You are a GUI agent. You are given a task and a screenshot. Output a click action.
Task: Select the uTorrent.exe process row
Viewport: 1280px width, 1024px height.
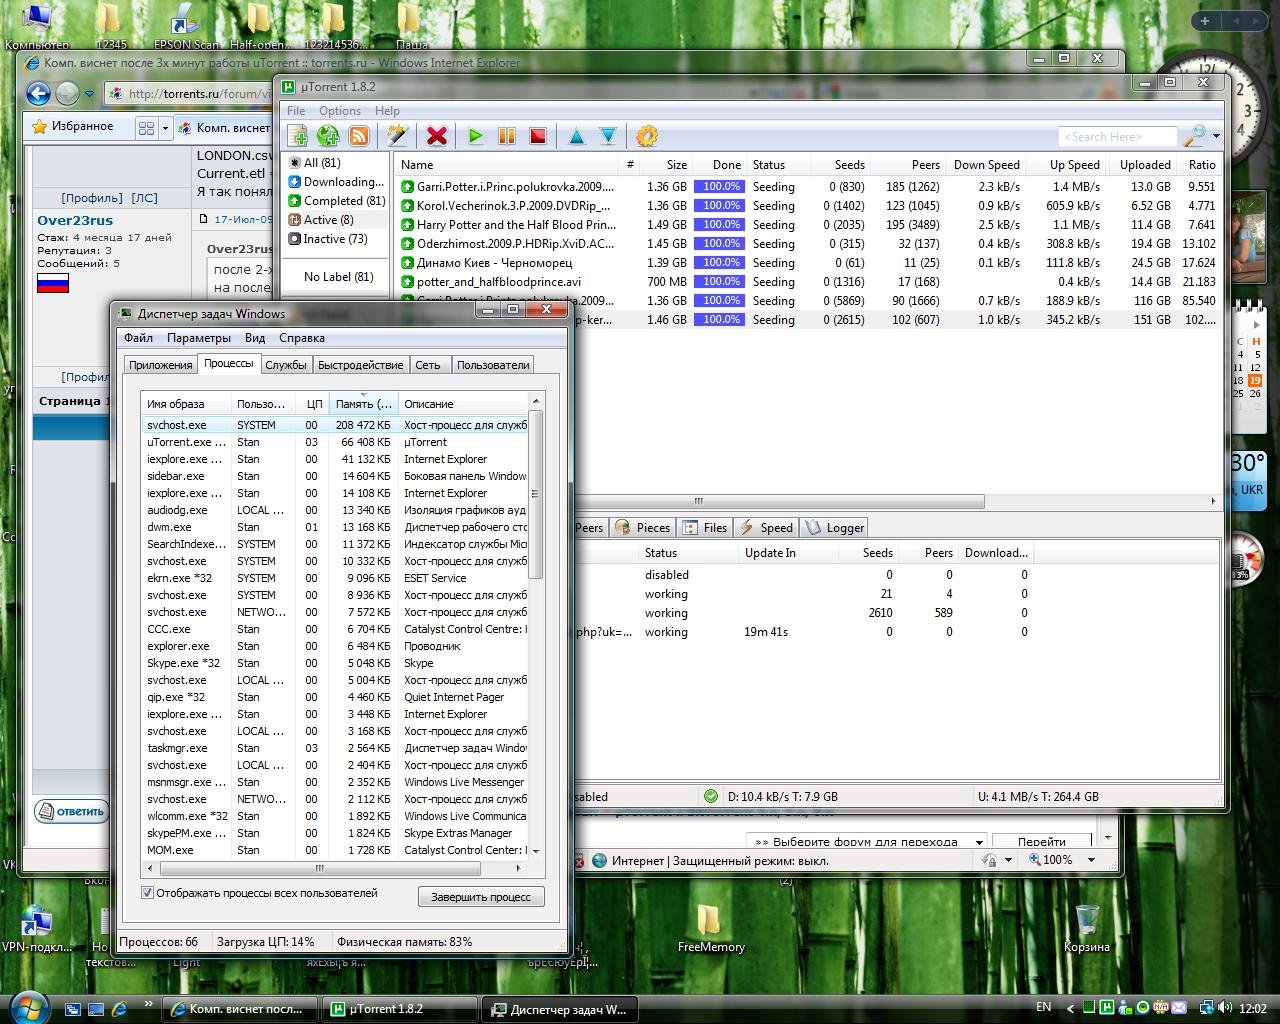tap(335, 442)
